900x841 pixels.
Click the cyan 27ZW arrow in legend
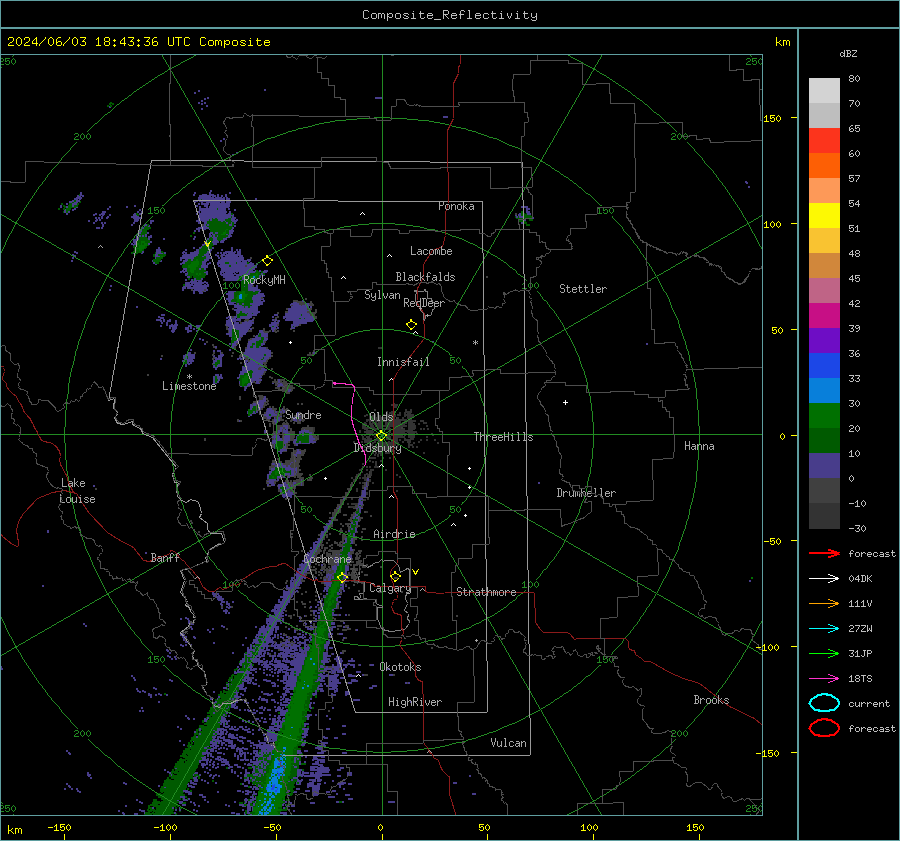pos(824,629)
